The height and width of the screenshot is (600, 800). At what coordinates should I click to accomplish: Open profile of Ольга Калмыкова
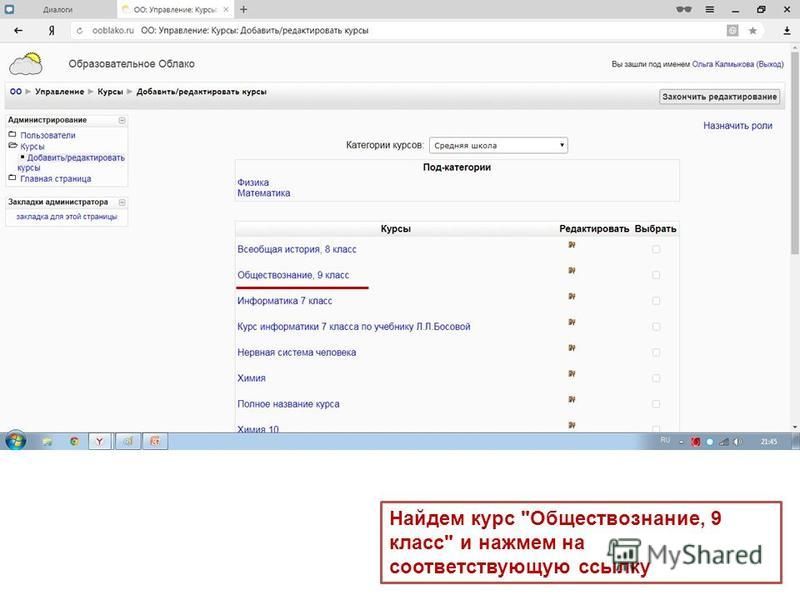point(723,64)
